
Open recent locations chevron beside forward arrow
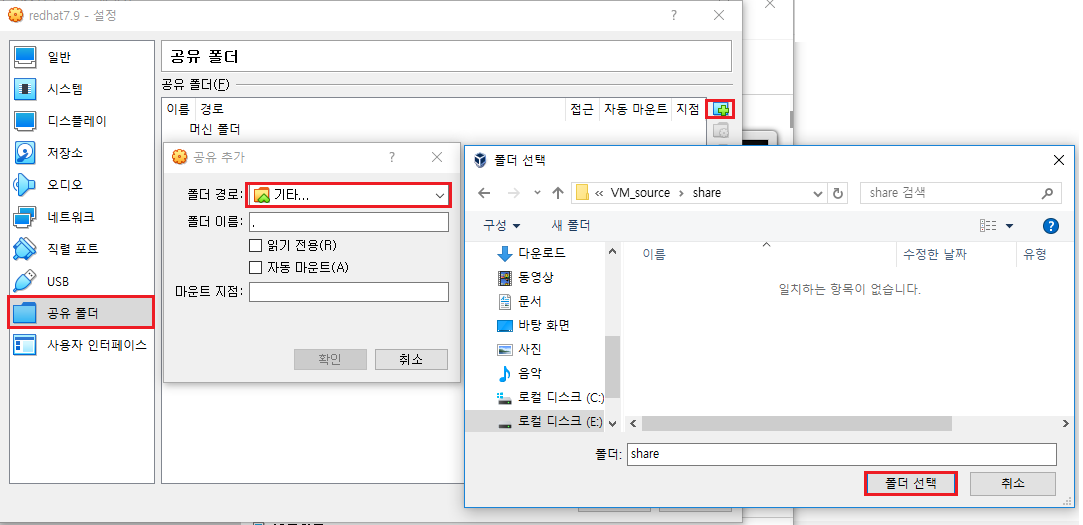[537, 193]
